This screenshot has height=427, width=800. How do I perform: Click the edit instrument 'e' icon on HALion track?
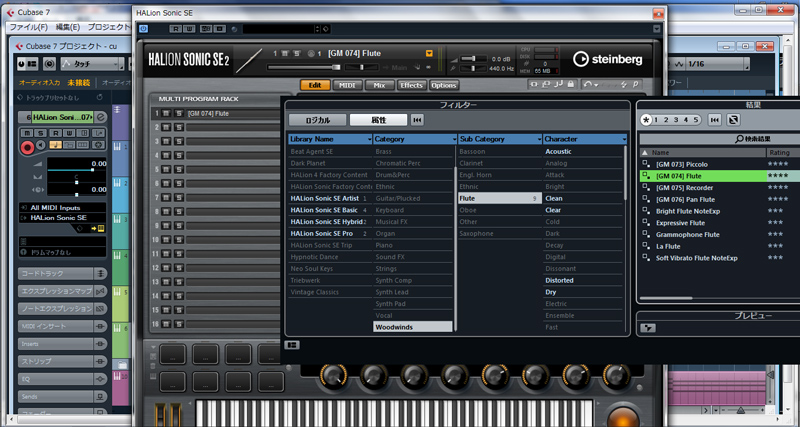[x=101, y=117]
